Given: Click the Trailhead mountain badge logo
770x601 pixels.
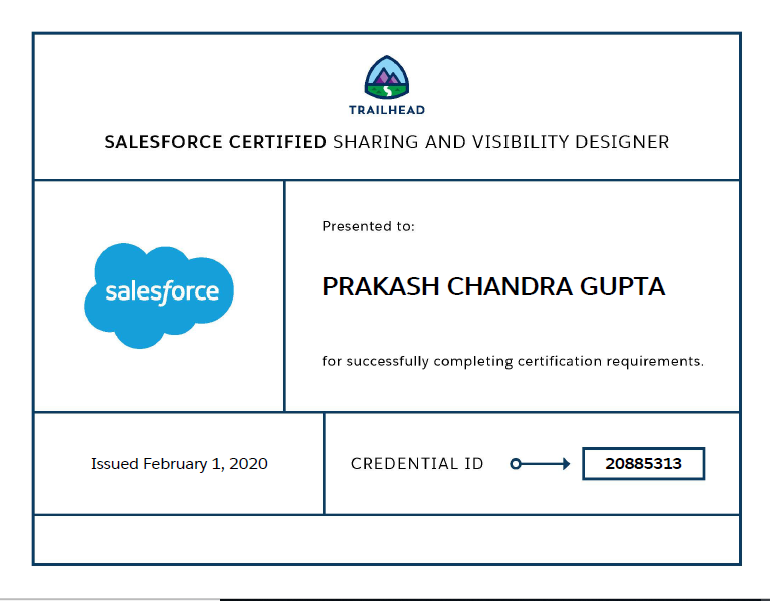Looking at the screenshot, I should click(x=386, y=78).
